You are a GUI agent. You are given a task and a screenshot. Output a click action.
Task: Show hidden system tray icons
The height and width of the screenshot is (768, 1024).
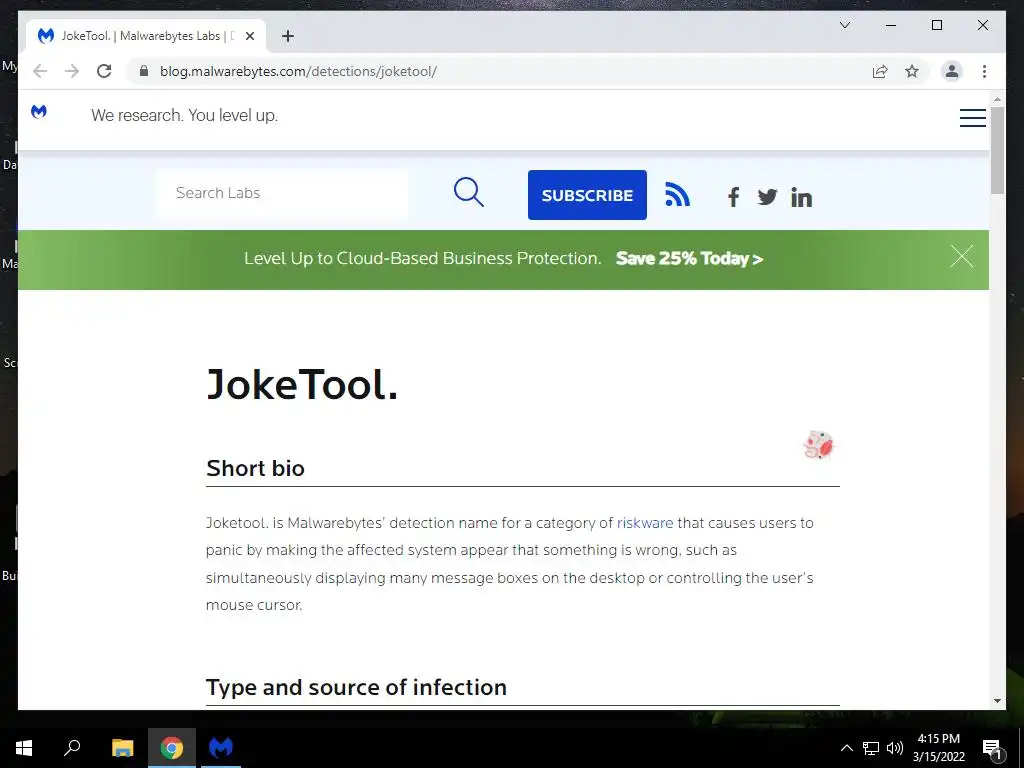(846, 748)
